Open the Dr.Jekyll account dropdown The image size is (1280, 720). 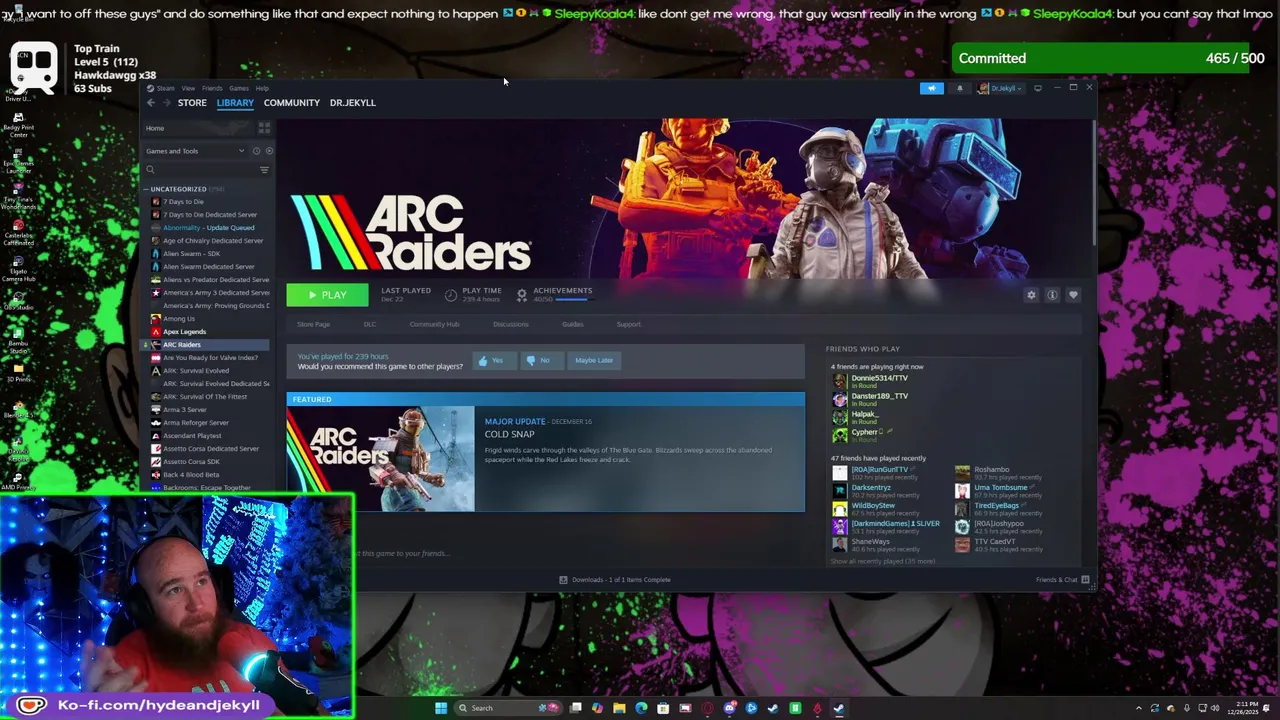(1000, 88)
